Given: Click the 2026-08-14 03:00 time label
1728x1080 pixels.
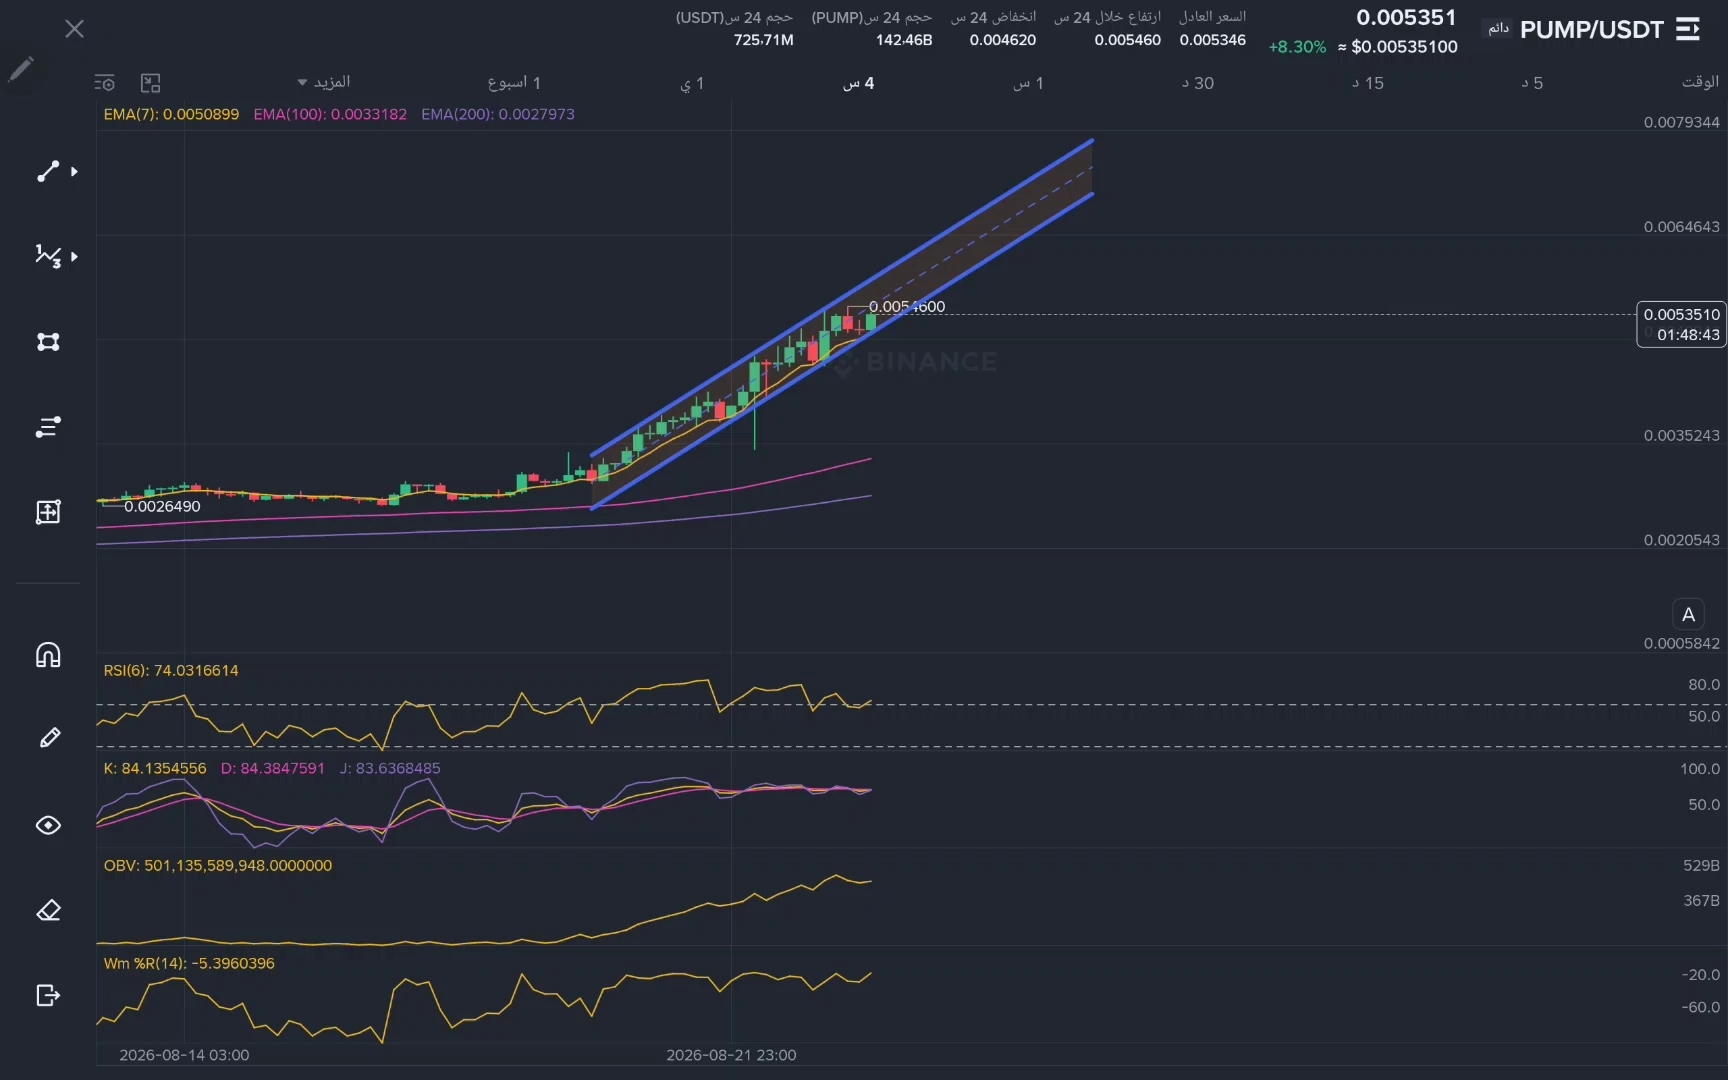Looking at the screenshot, I should pyautogui.click(x=184, y=1055).
